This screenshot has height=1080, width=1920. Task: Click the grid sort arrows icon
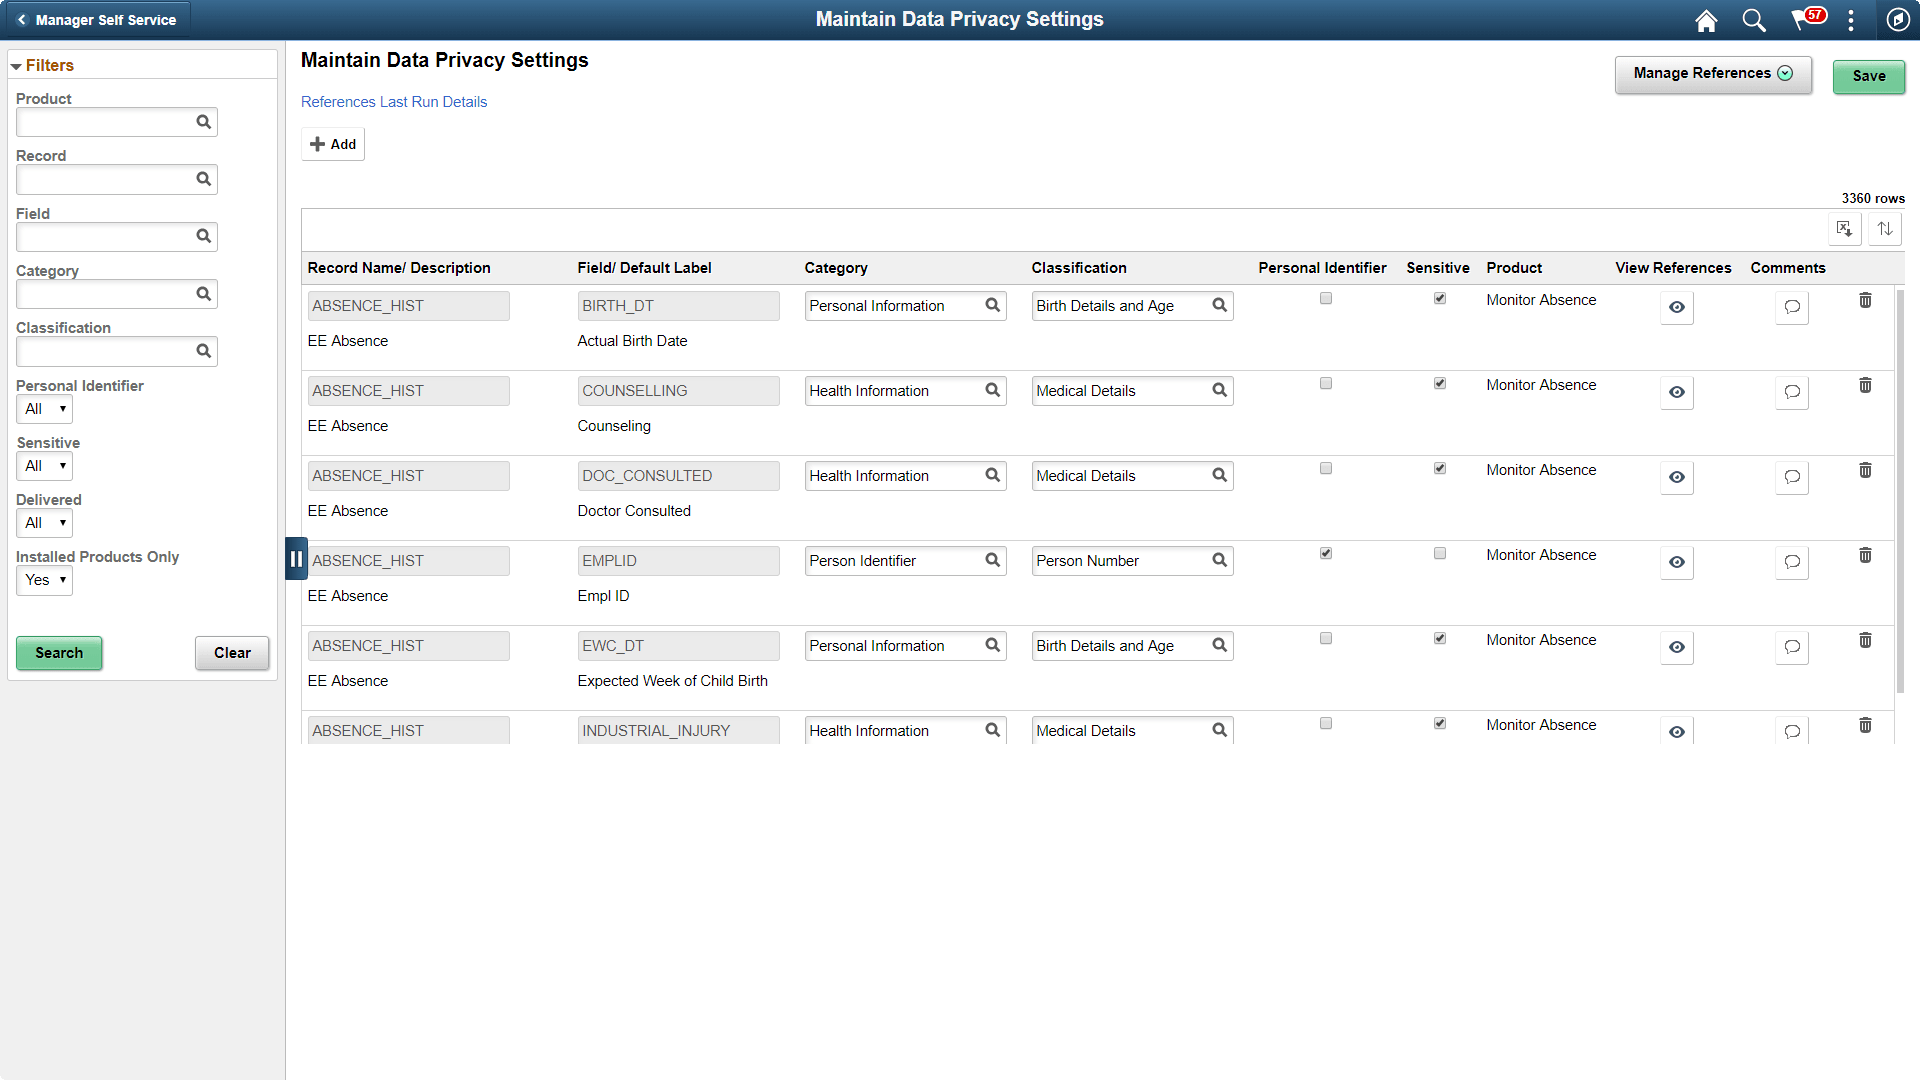point(1885,229)
